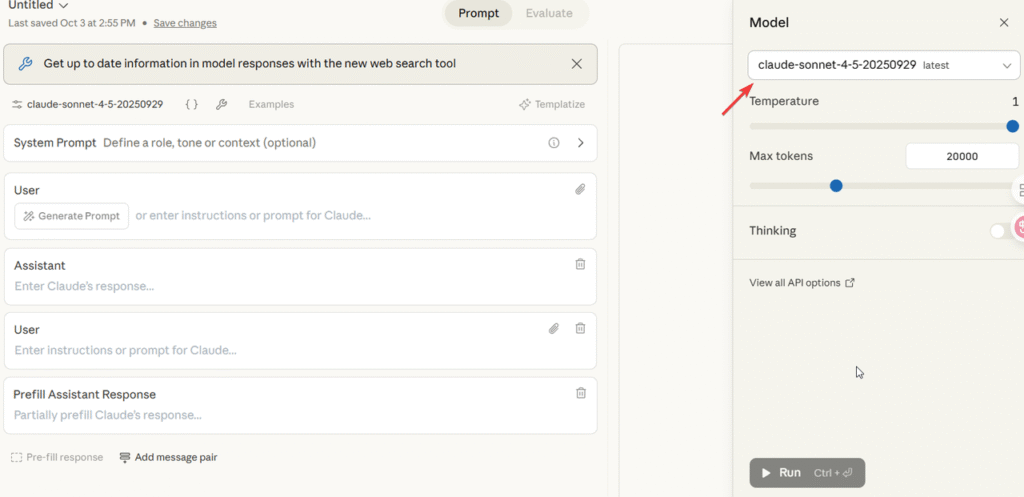Open the model selection dropdown
The width and height of the screenshot is (1024, 497).
click(x=883, y=65)
